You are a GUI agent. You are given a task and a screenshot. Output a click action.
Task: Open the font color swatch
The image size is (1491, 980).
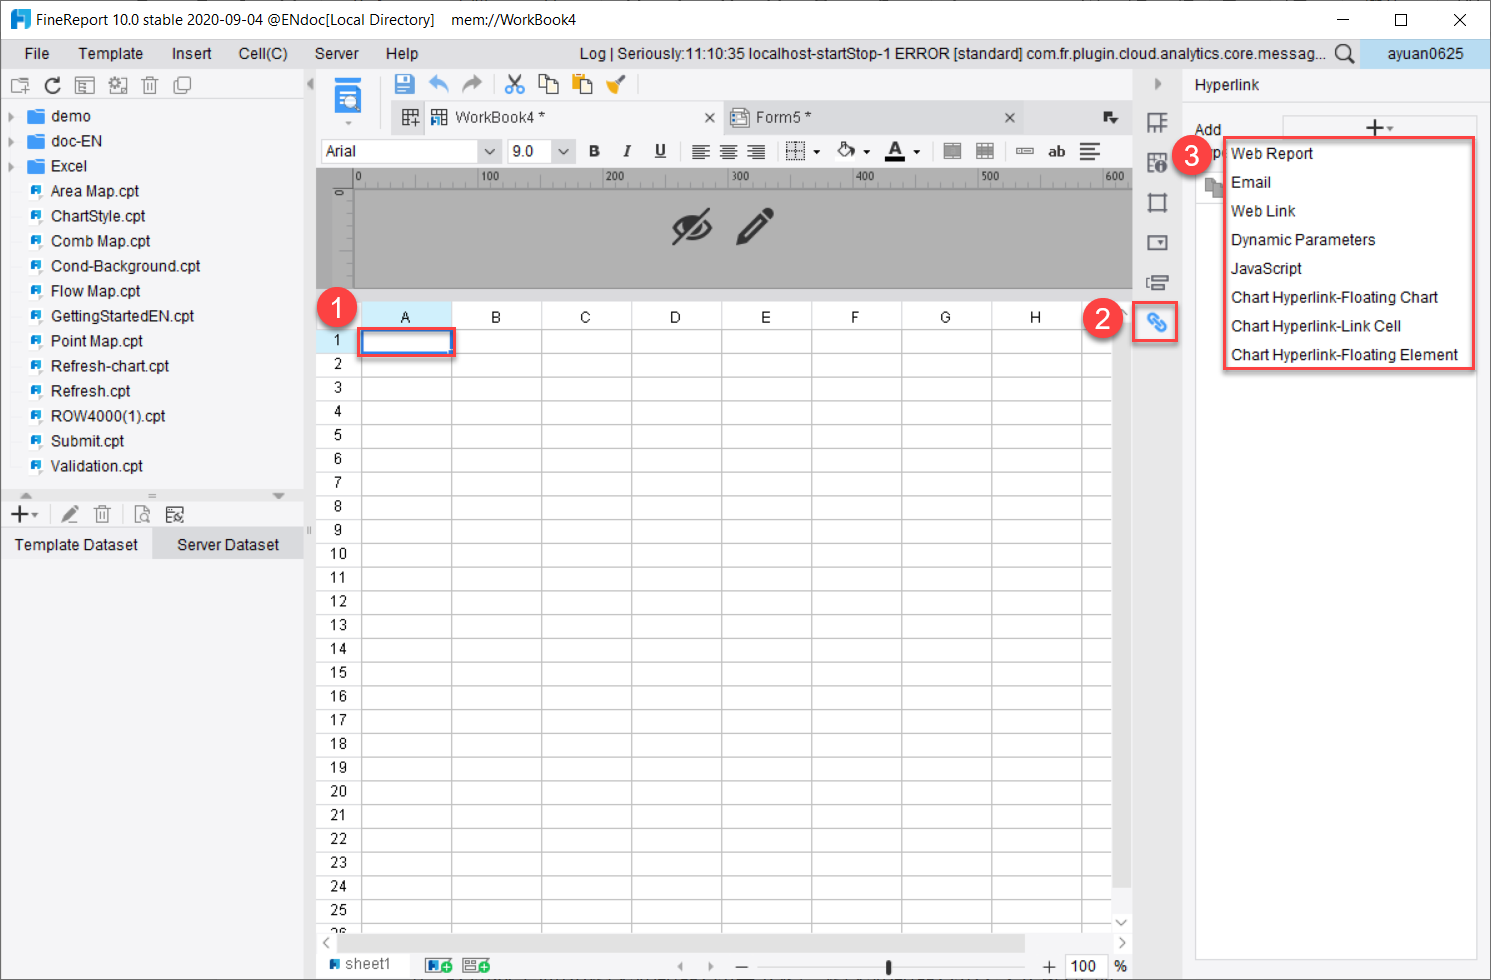tap(895, 151)
